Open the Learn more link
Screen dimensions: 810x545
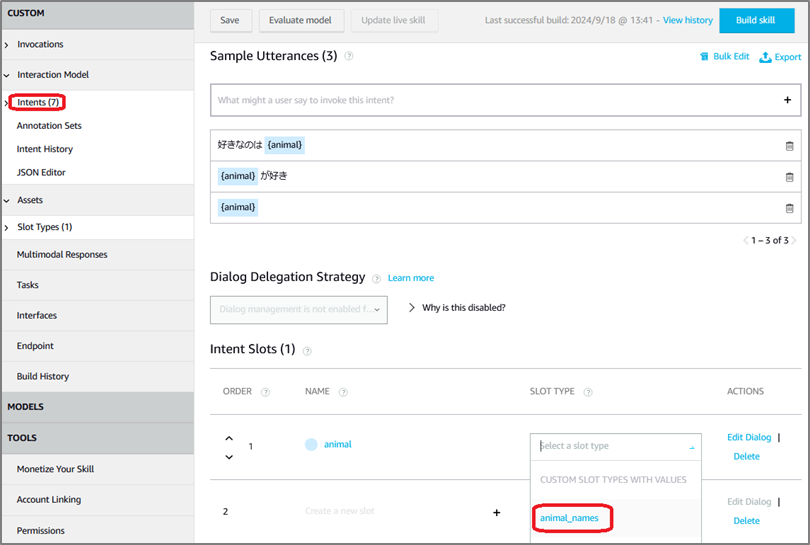[x=411, y=278]
